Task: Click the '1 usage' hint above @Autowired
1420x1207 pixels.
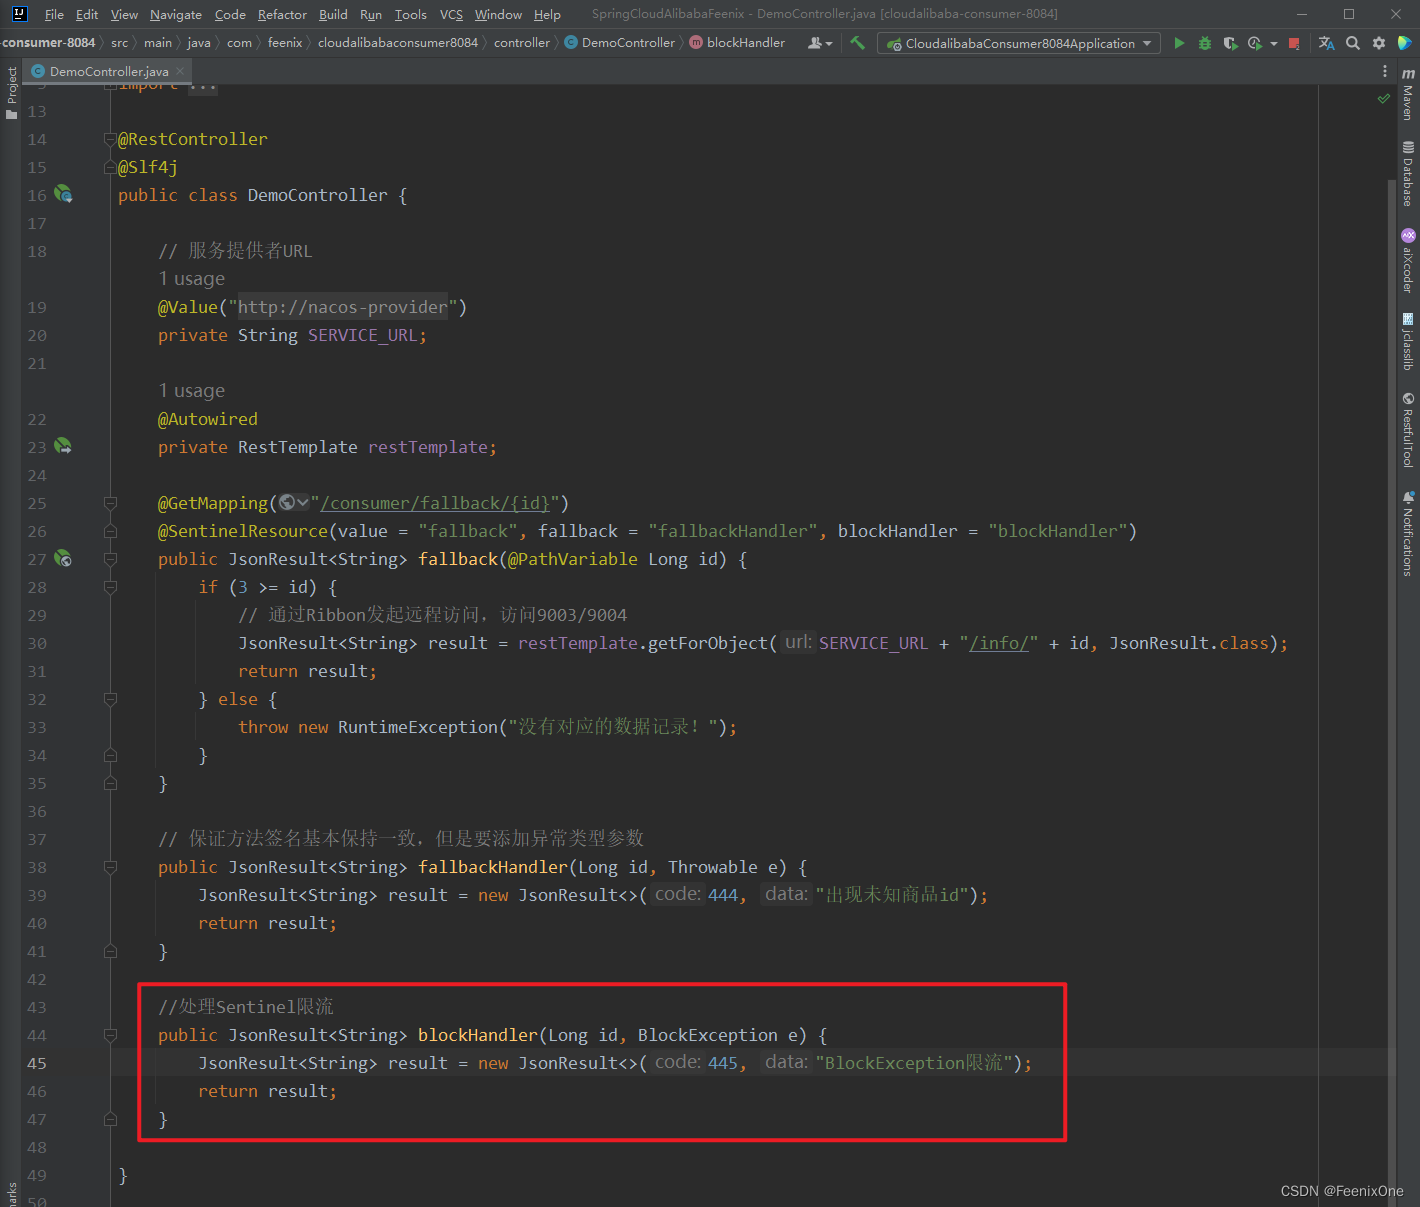Action: (192, 390)
